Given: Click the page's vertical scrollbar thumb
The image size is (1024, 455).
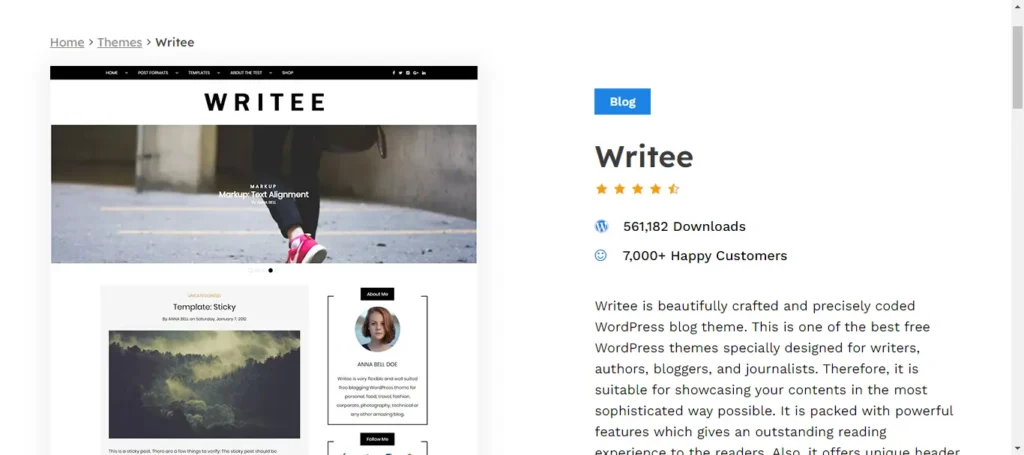Looking at the screenshot, I should point(1017,67).
